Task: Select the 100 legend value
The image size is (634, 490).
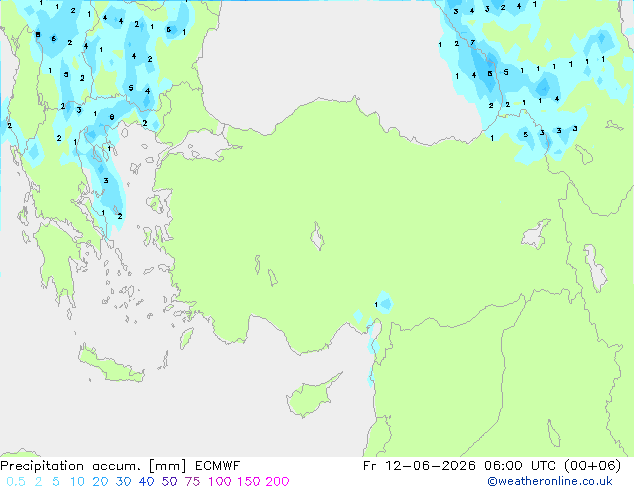Action: (220, 482)
